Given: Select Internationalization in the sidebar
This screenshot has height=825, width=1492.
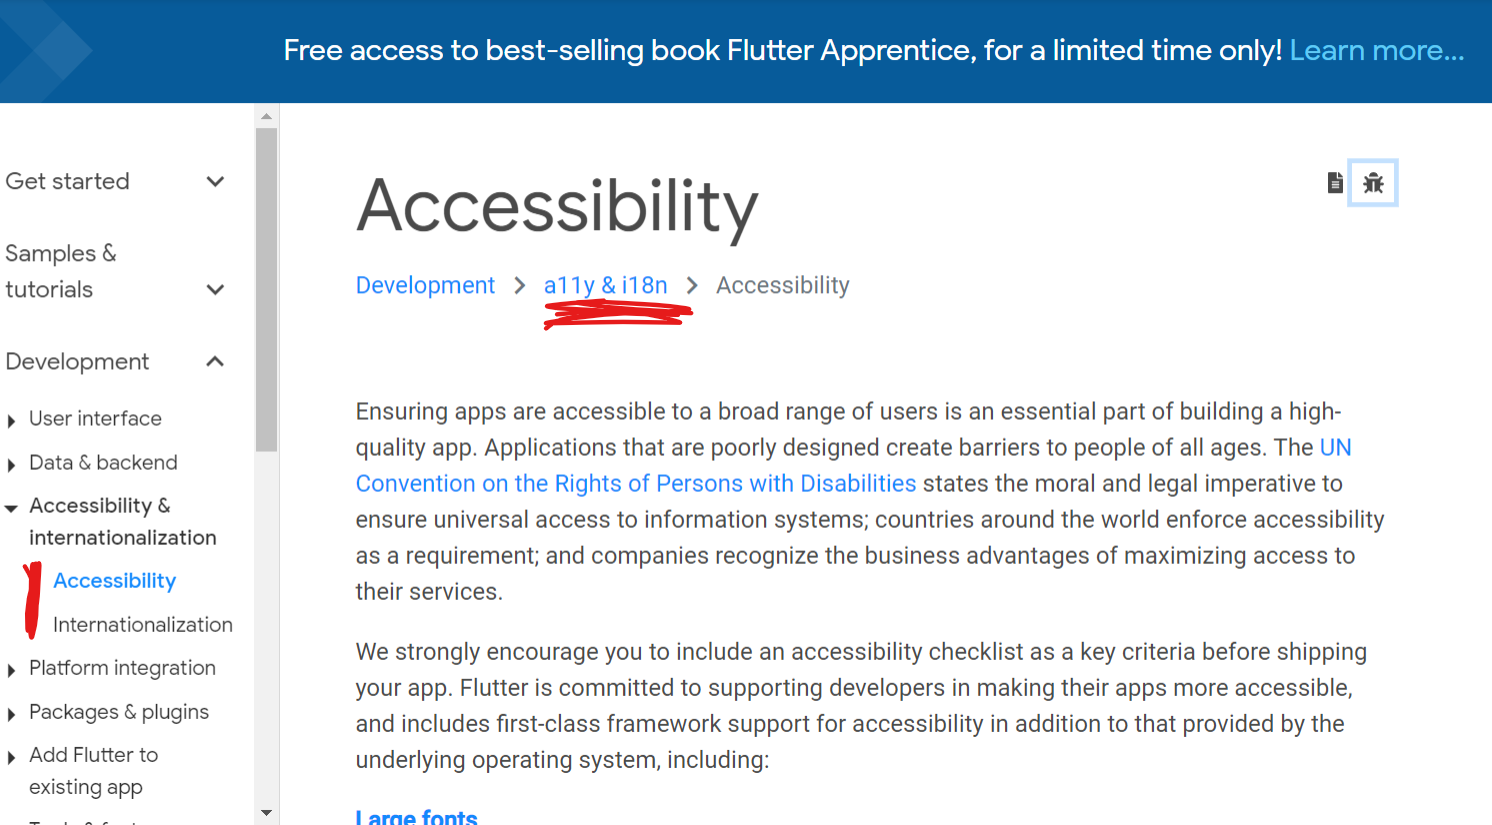Looking at the screenshot, I should pyautogui.click(x=142, y=624).
